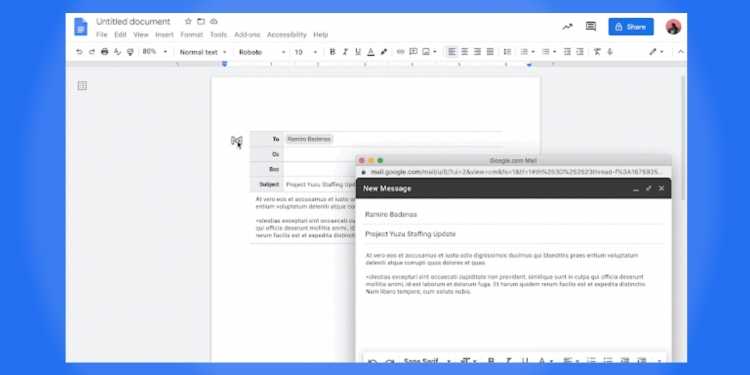Set alignment to Right align

click(x=477, y=52)
